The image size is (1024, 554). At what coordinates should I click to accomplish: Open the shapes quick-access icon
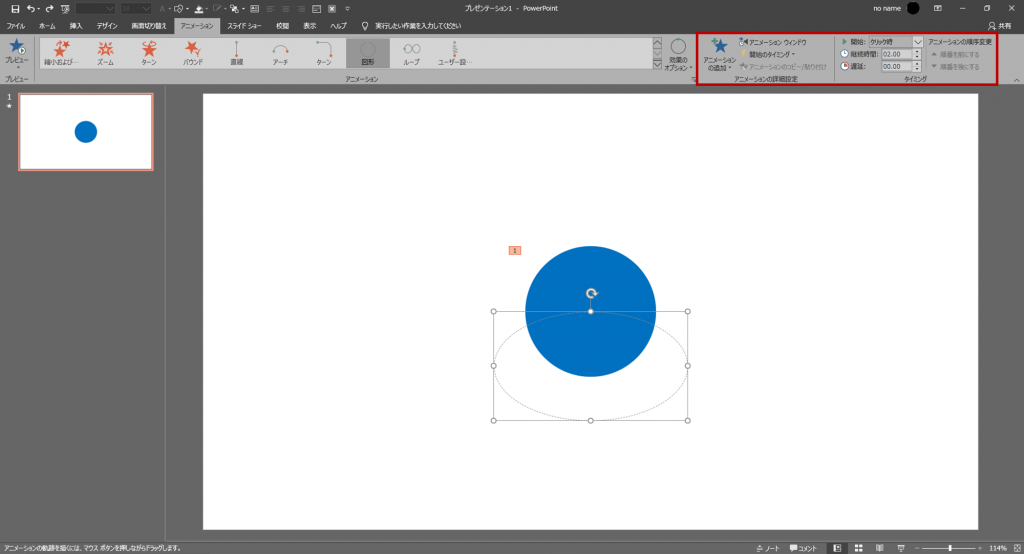tap(178, 8)
